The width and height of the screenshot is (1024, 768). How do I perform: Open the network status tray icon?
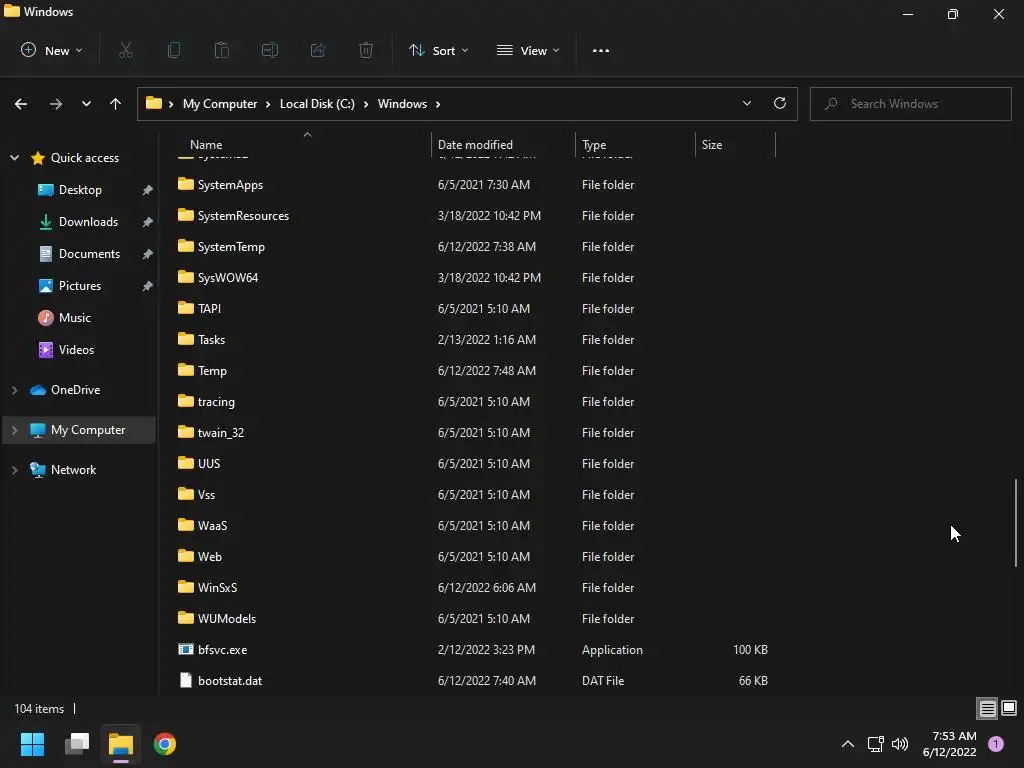(x=875, y=744)
